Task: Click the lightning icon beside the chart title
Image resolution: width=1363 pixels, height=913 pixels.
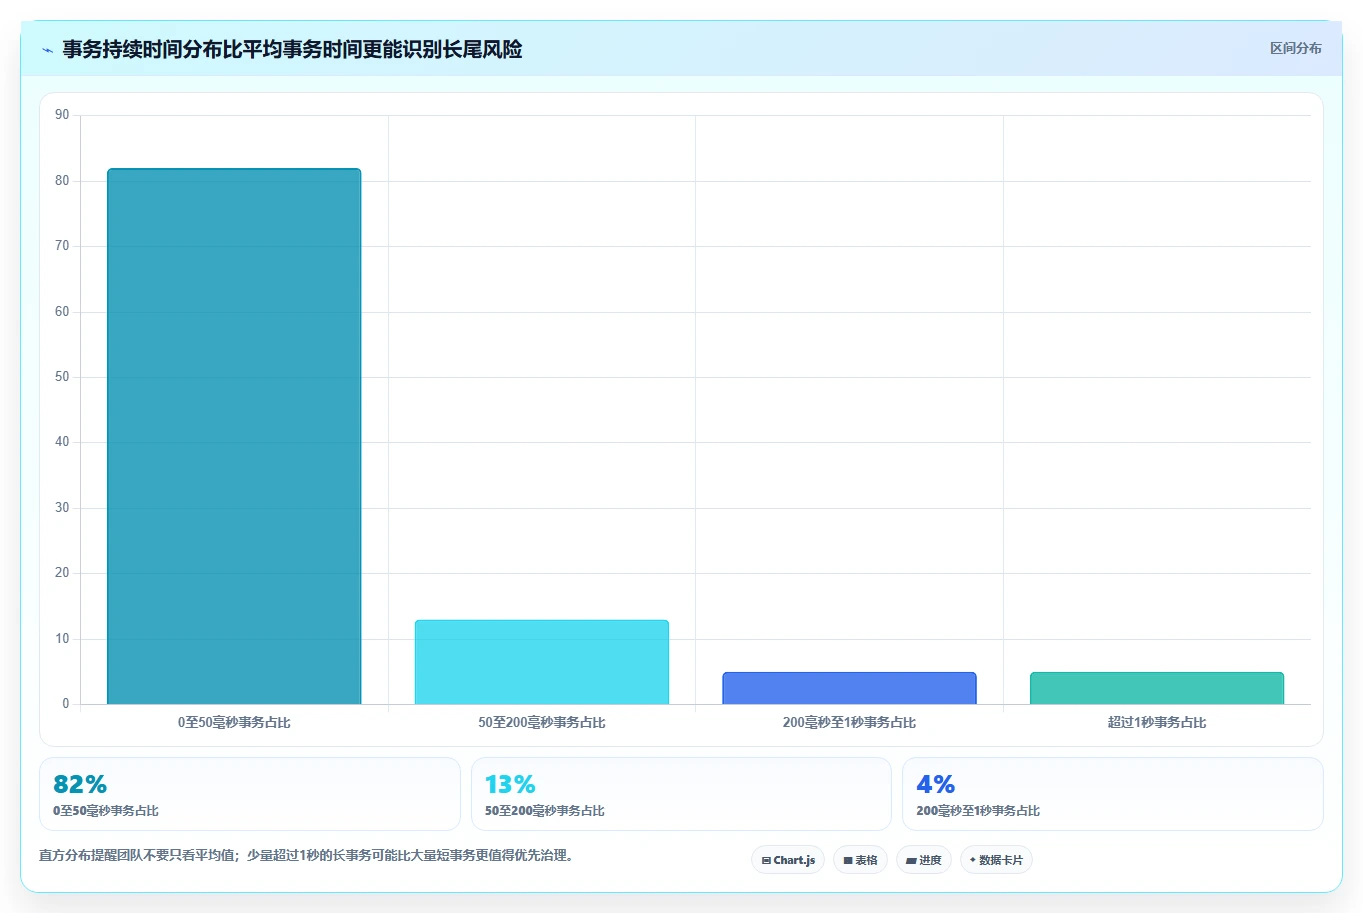Action: point(47,50)
